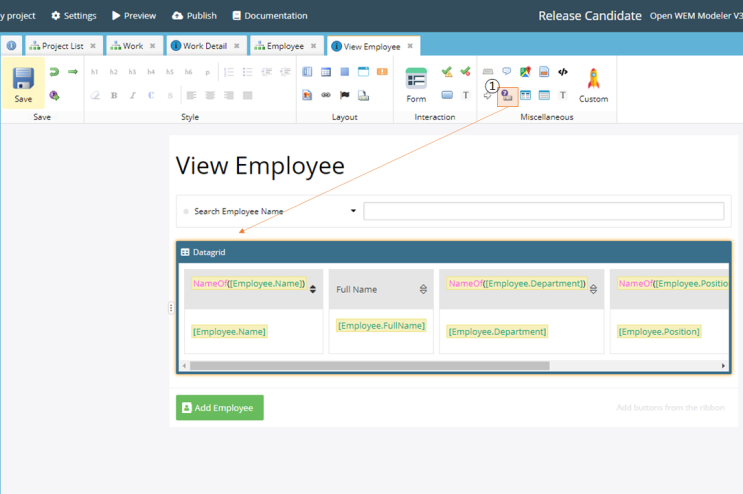Insert hyperlink chain icon
Viewport: 743px width, 494px height.
point(326,96)
